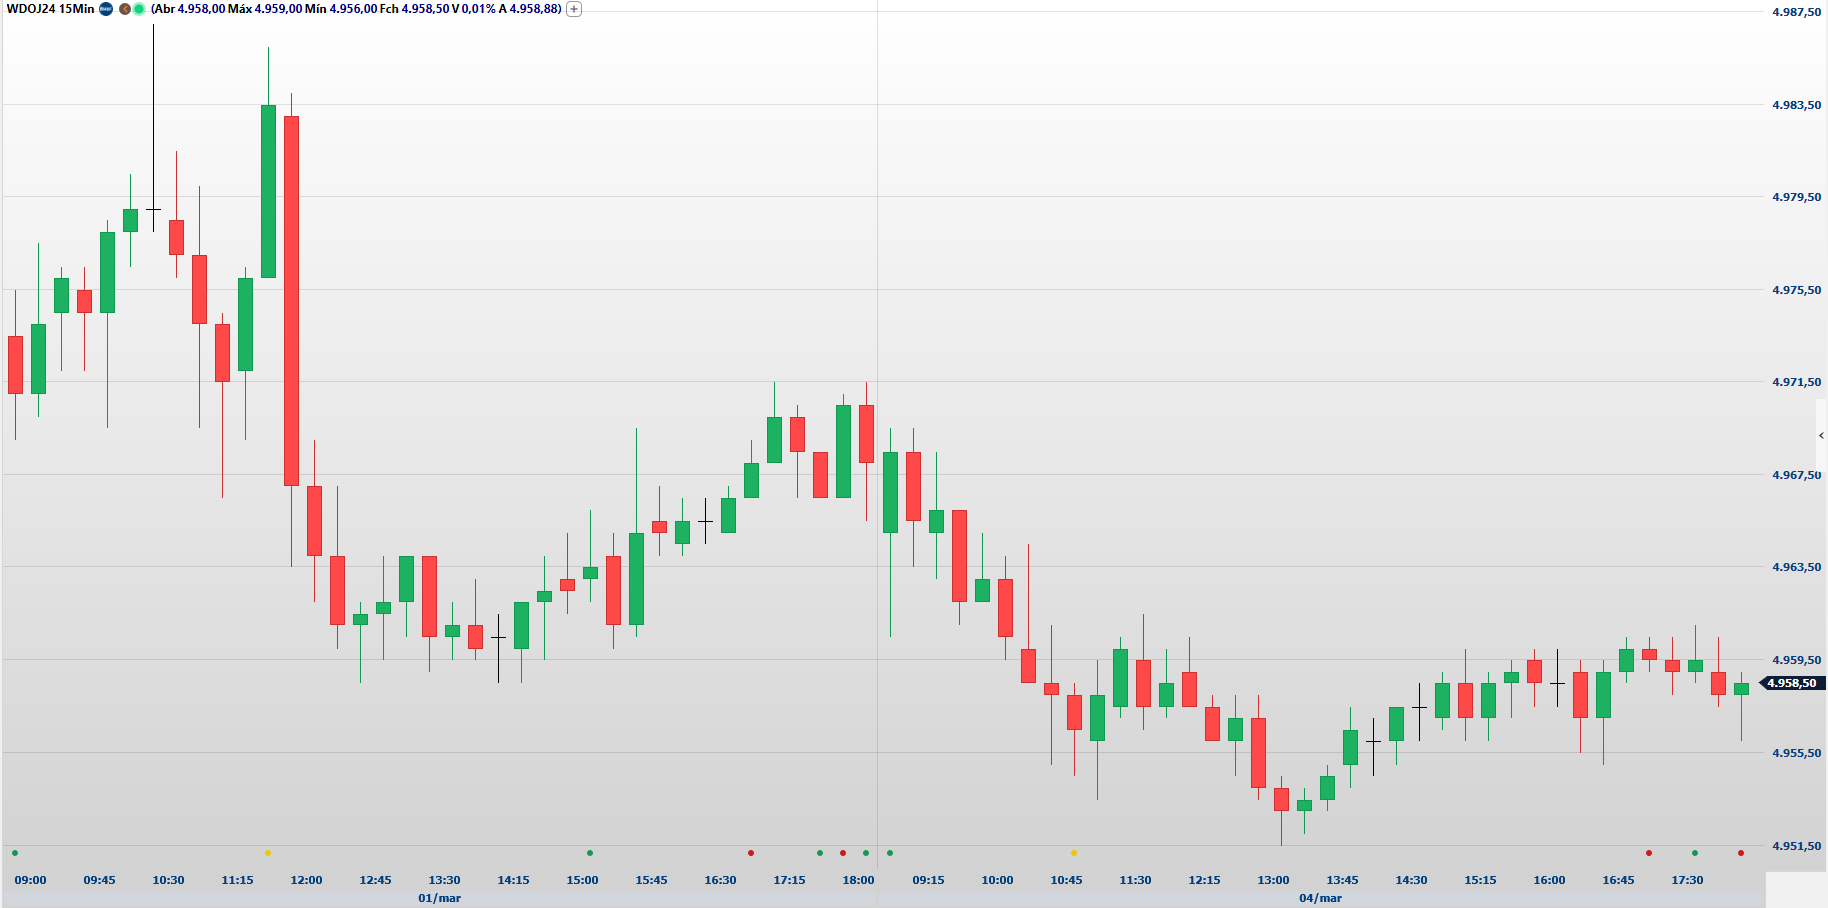1828x908 pixels.
Task: Click the green status circle in chart header
Action: pos(139,9)
